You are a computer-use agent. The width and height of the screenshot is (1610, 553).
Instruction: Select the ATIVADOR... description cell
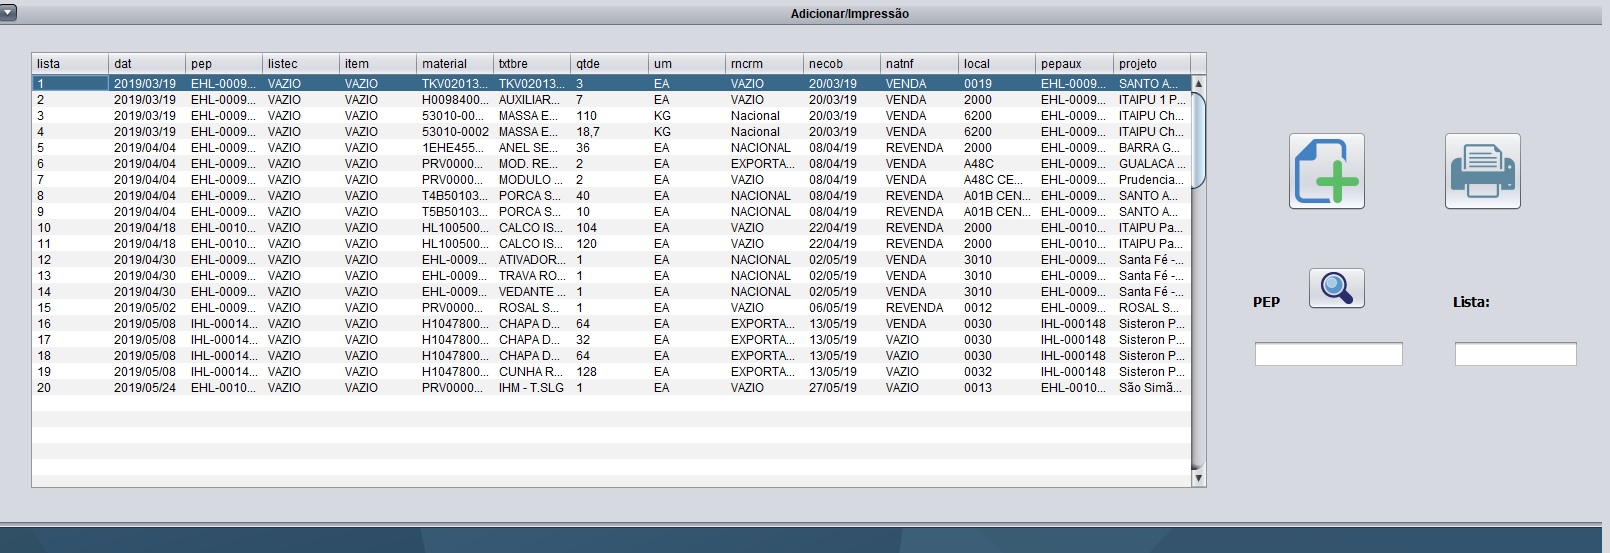click(532, 260)
